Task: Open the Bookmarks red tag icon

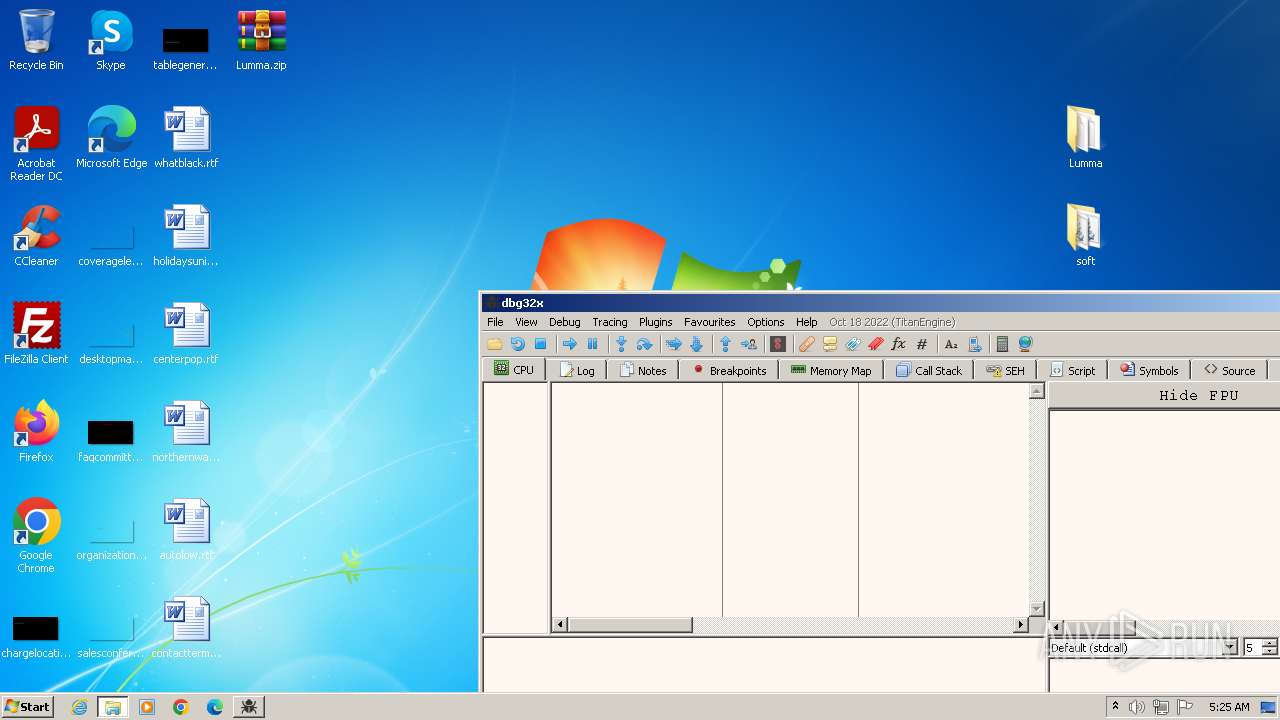Action: 875,344
